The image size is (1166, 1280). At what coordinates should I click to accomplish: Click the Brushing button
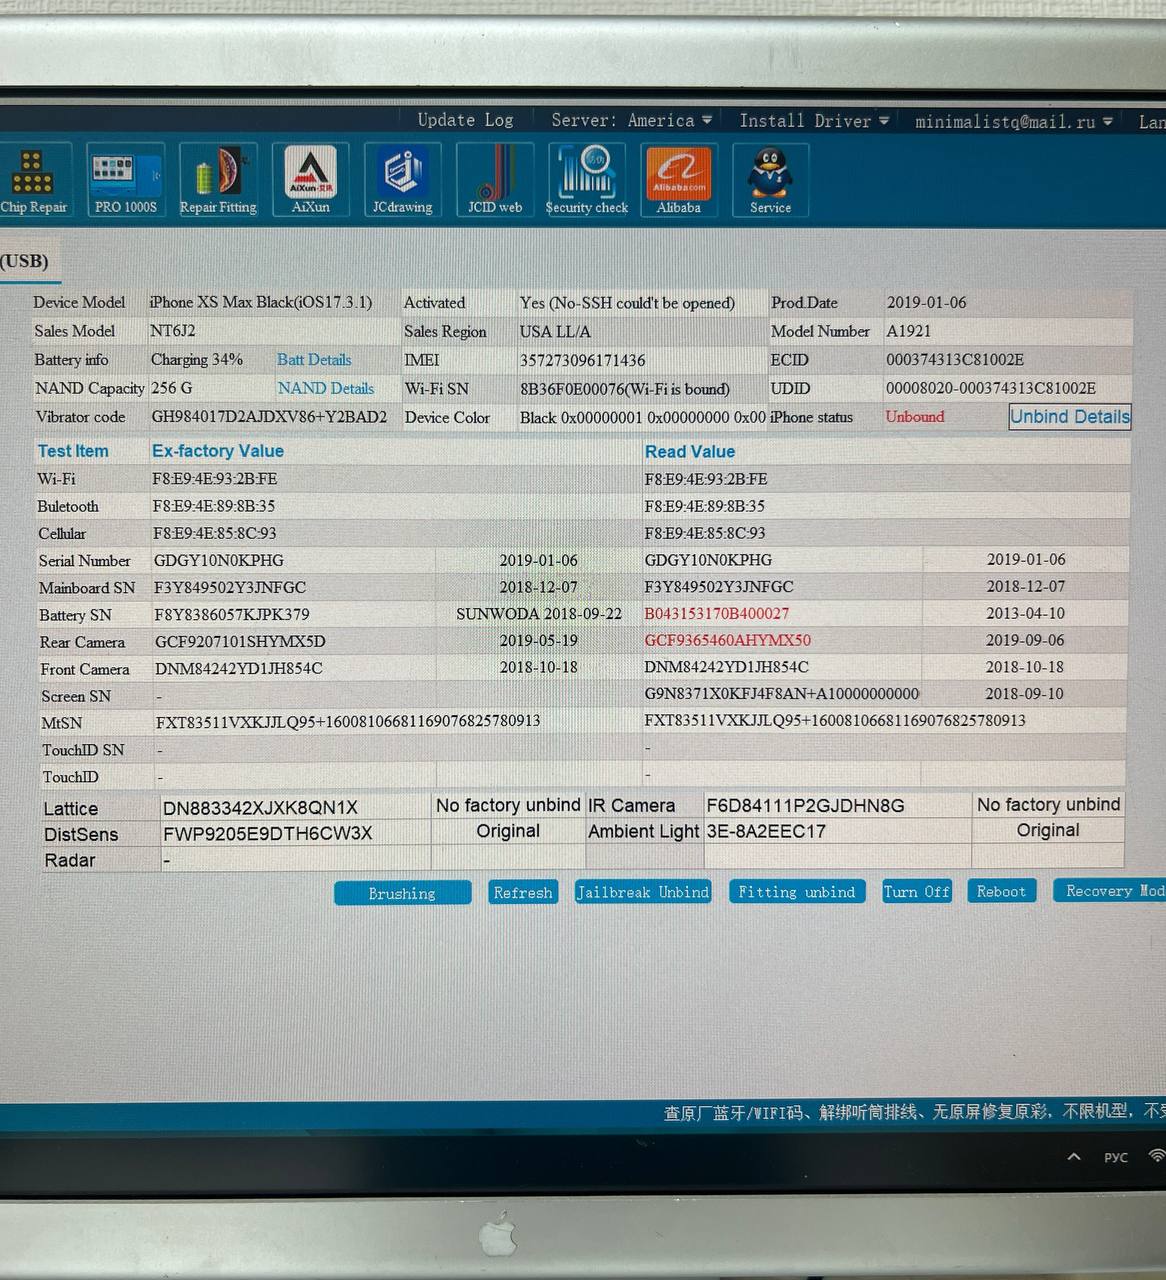pos(402,893)
